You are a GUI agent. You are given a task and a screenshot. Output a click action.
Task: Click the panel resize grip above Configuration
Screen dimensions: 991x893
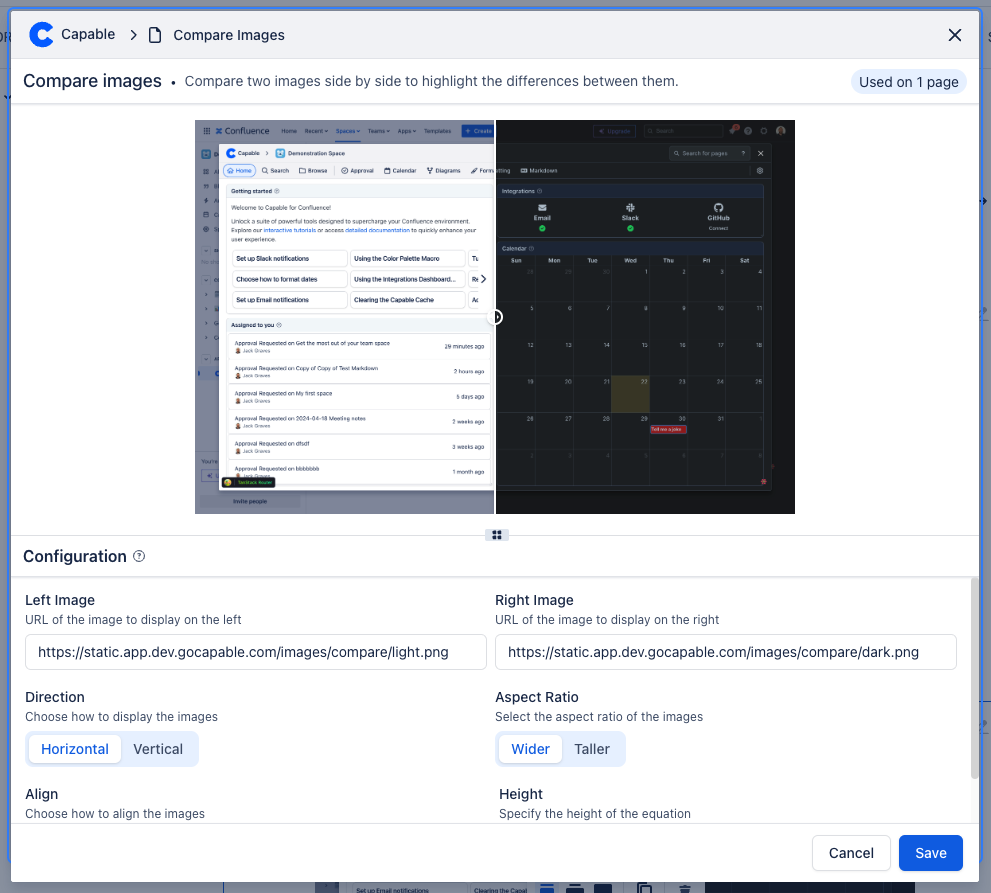pyautogui.click(x=496, y=535)
